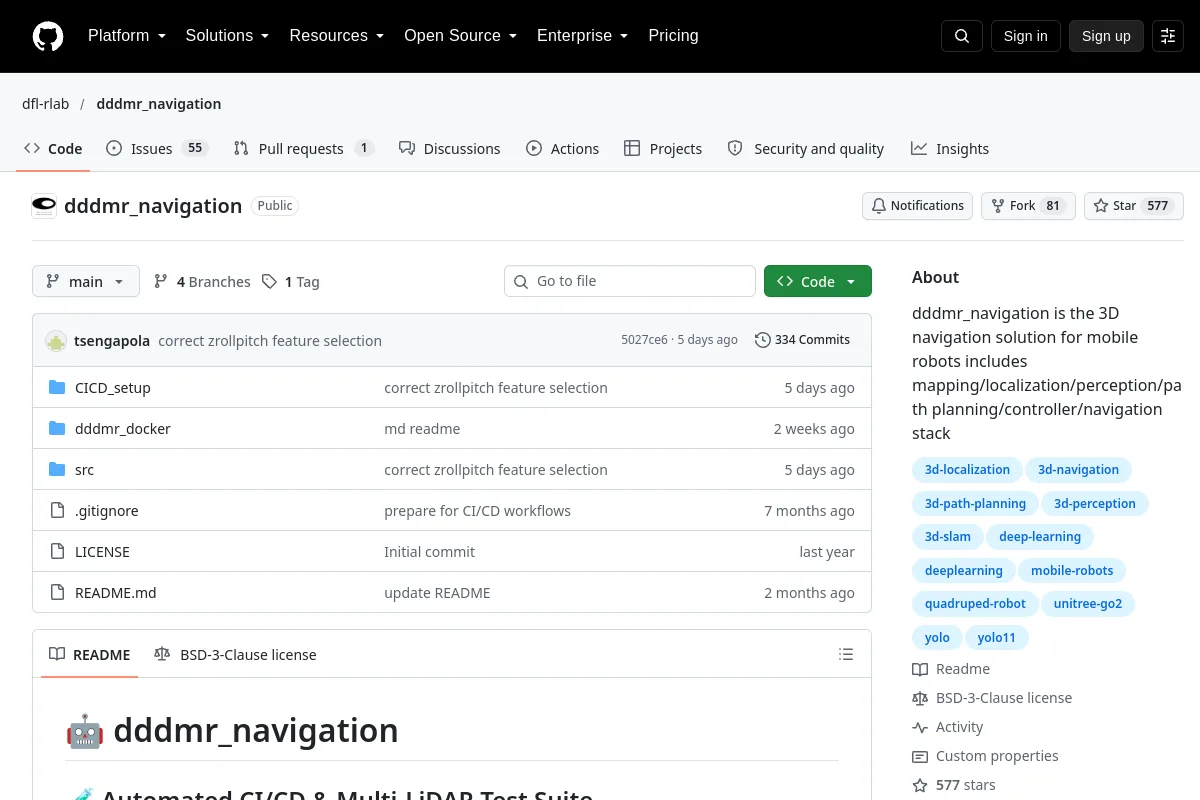
Task: Click the quadruped-robot topic tag
Action: point(975,604)
